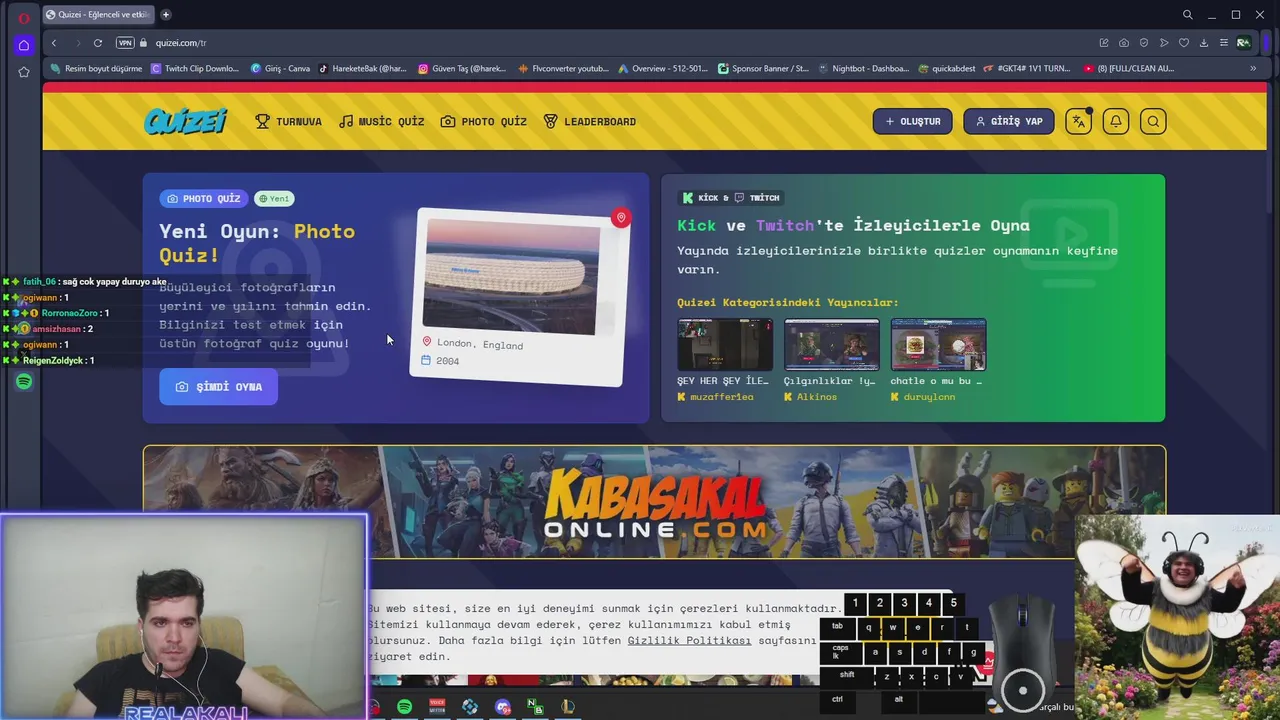Click the green Spotify overlay icon at left
1280x720 pixels.
tap(24, 381)
